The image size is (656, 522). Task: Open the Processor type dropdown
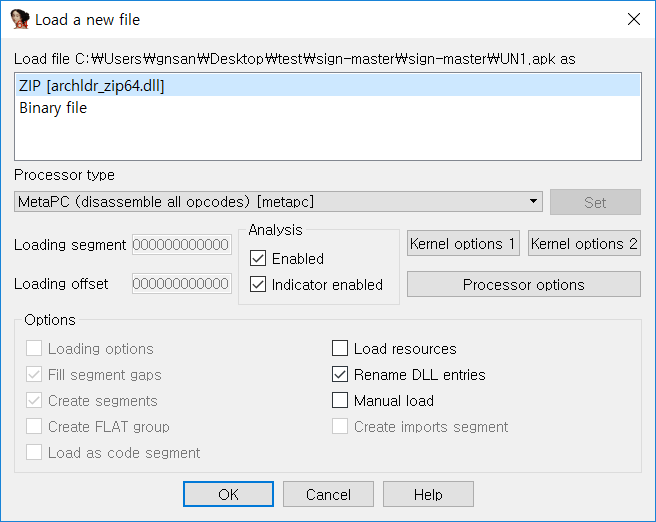278,202
